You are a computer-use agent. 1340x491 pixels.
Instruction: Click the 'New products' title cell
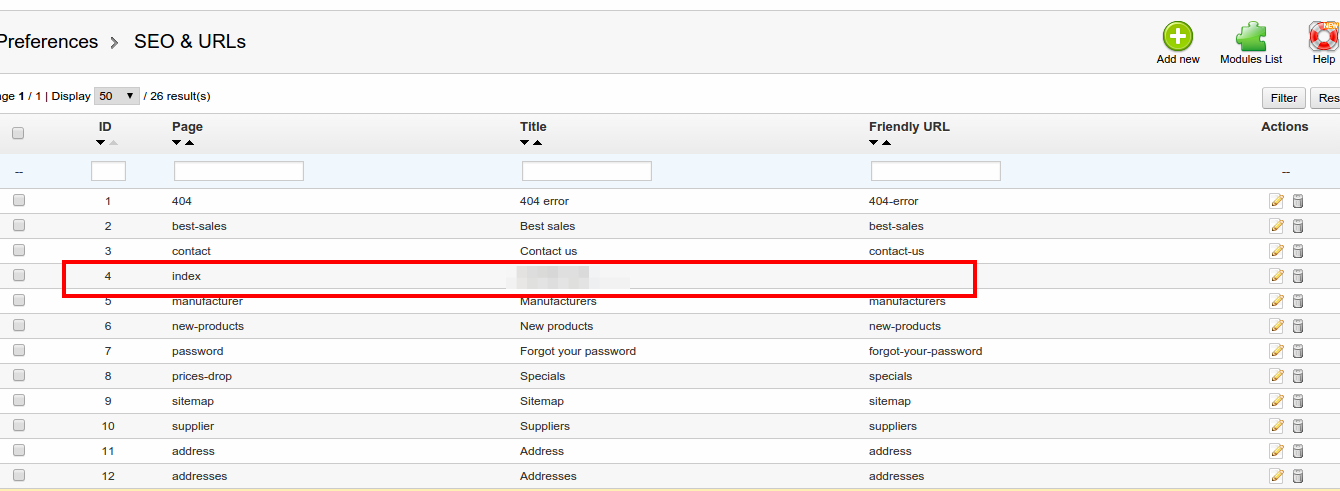pyautogui.click(x=556, y=326)
